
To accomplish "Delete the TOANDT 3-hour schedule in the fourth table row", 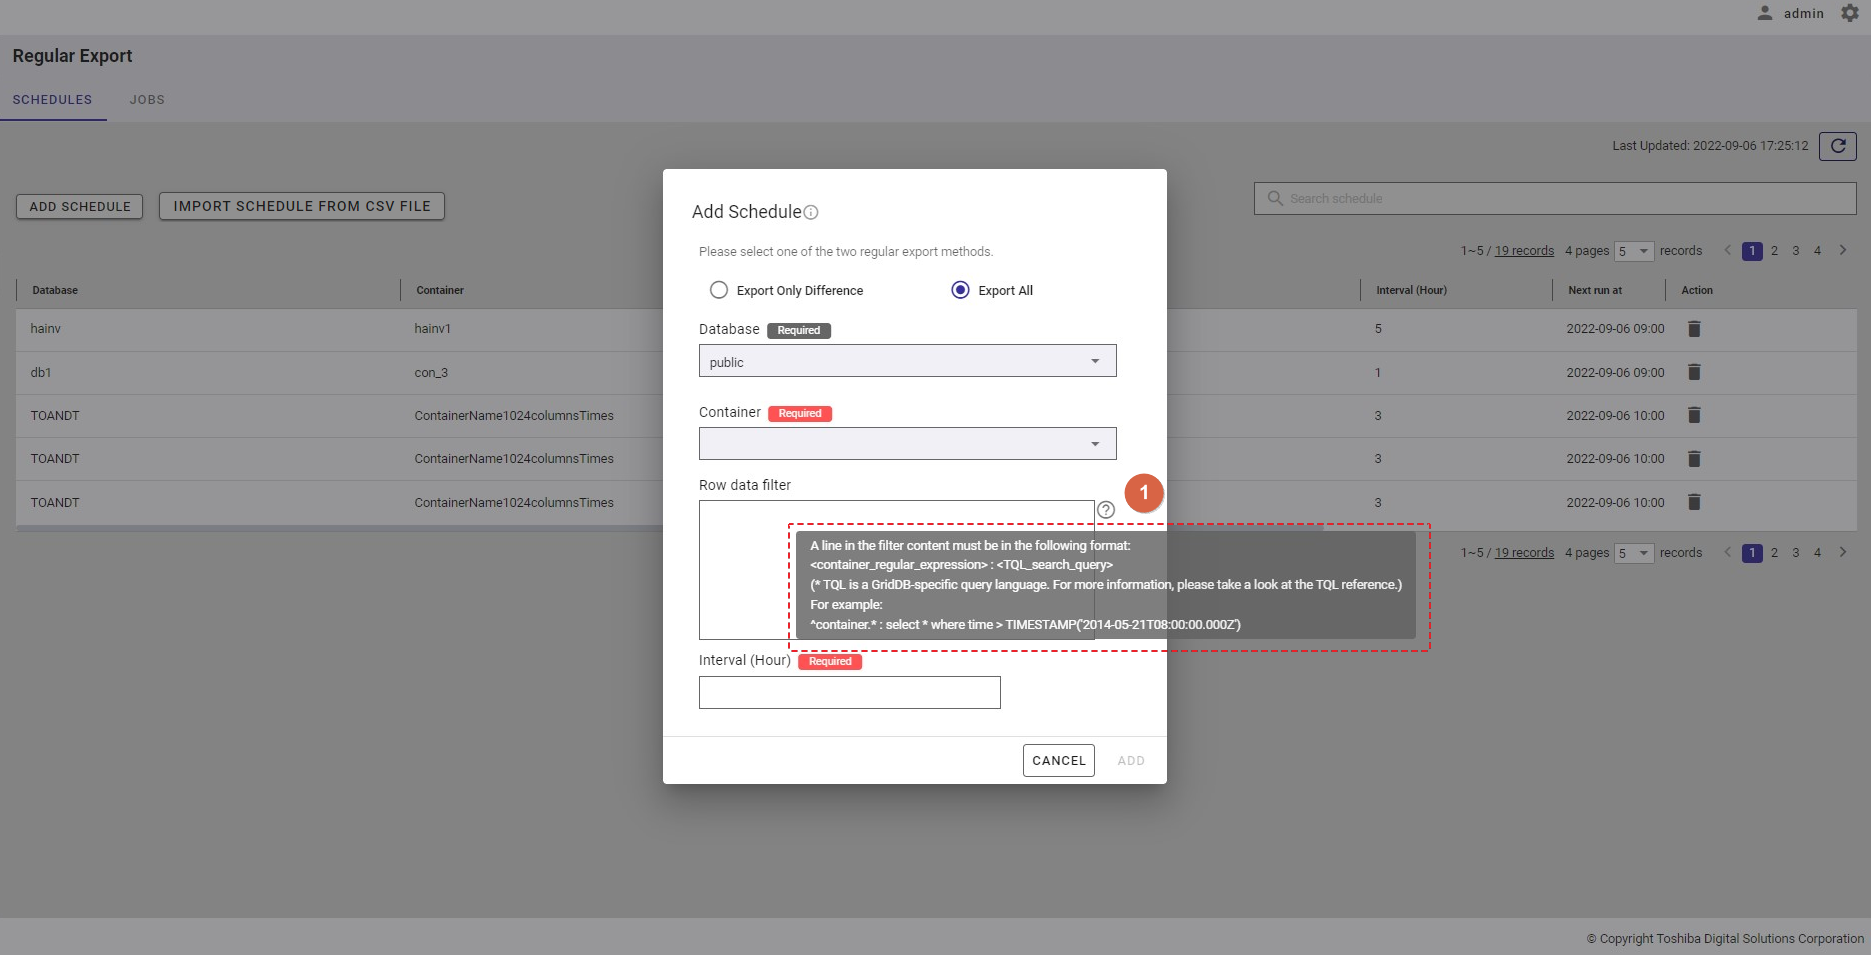I will (x=1694, y=459).
